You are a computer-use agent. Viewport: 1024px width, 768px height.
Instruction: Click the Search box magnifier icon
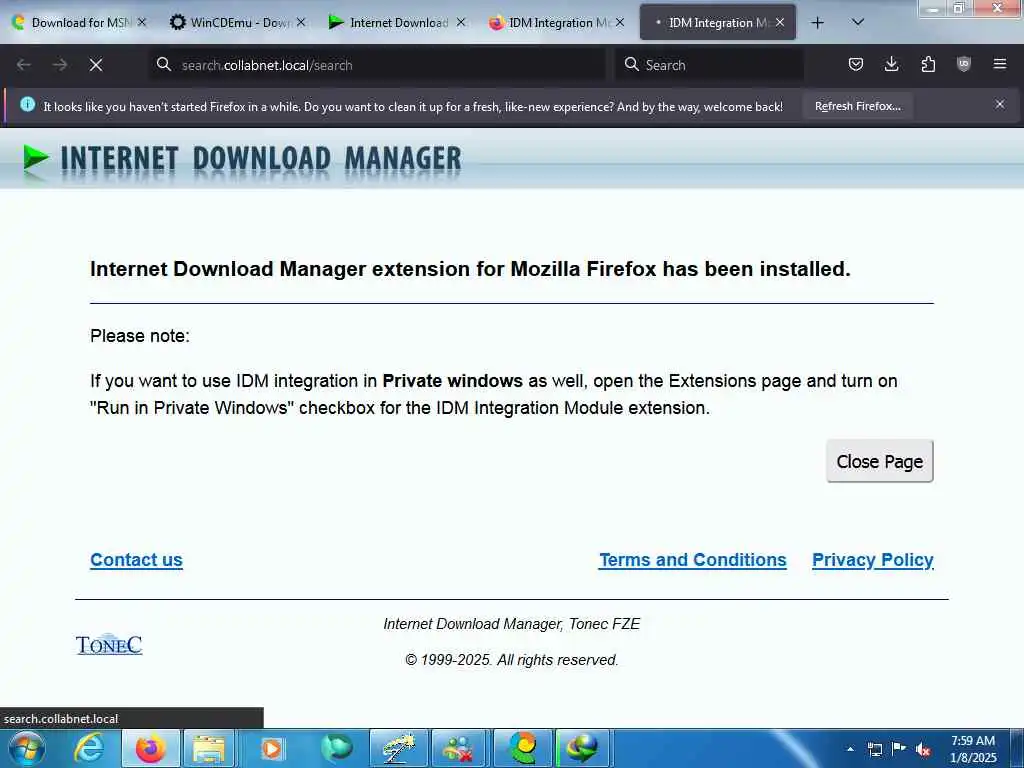coord(632,64)
